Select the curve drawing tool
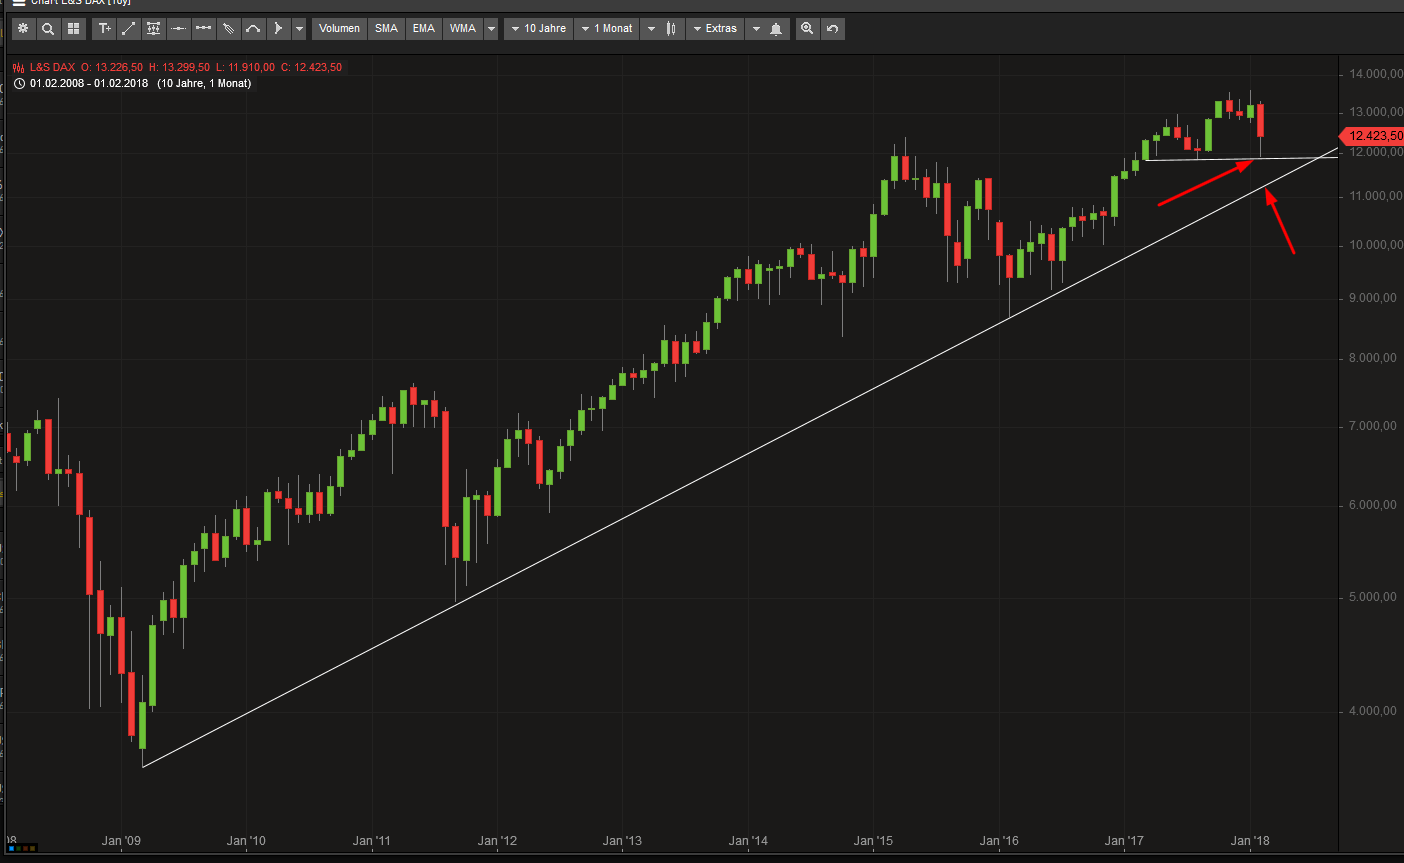Image resolution: width=1404 pixels, height=863 pixels. [253, 29]
